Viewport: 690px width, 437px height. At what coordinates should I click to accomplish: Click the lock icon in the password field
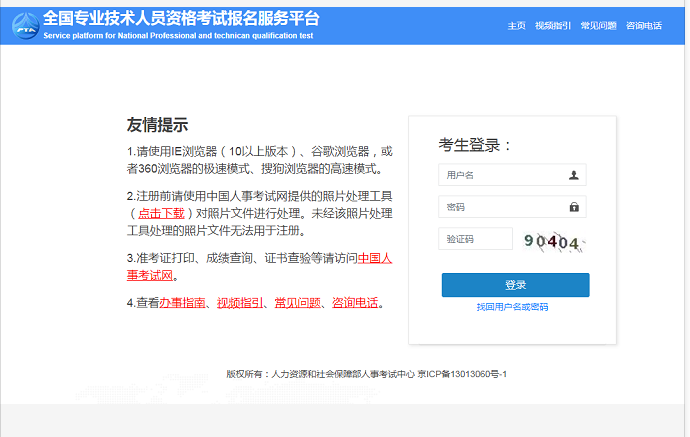tap(574, 207)
